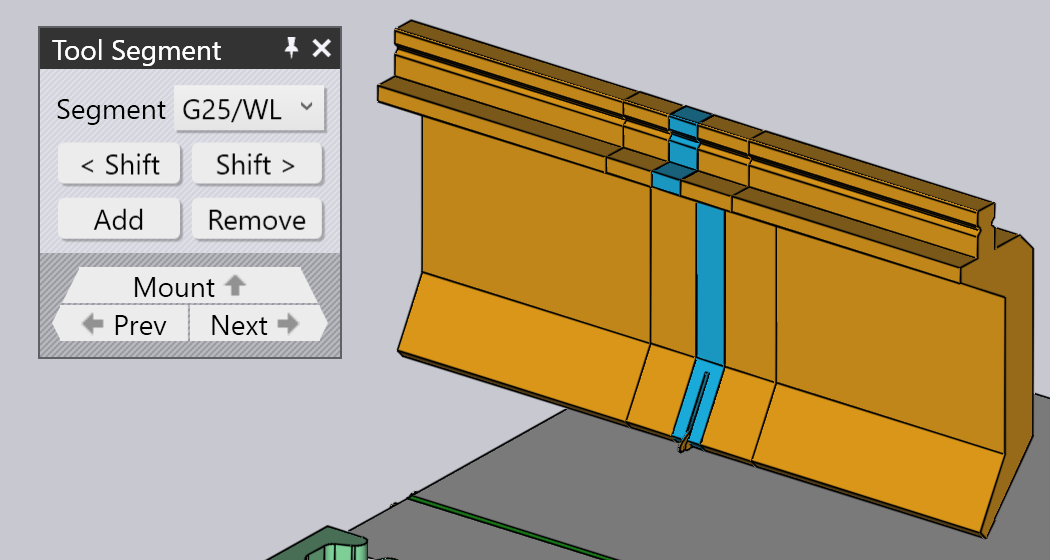The image size is (1050, 560).
Task: Click the dropdown chevron beside G25/WL
Action: pos(307,107)
